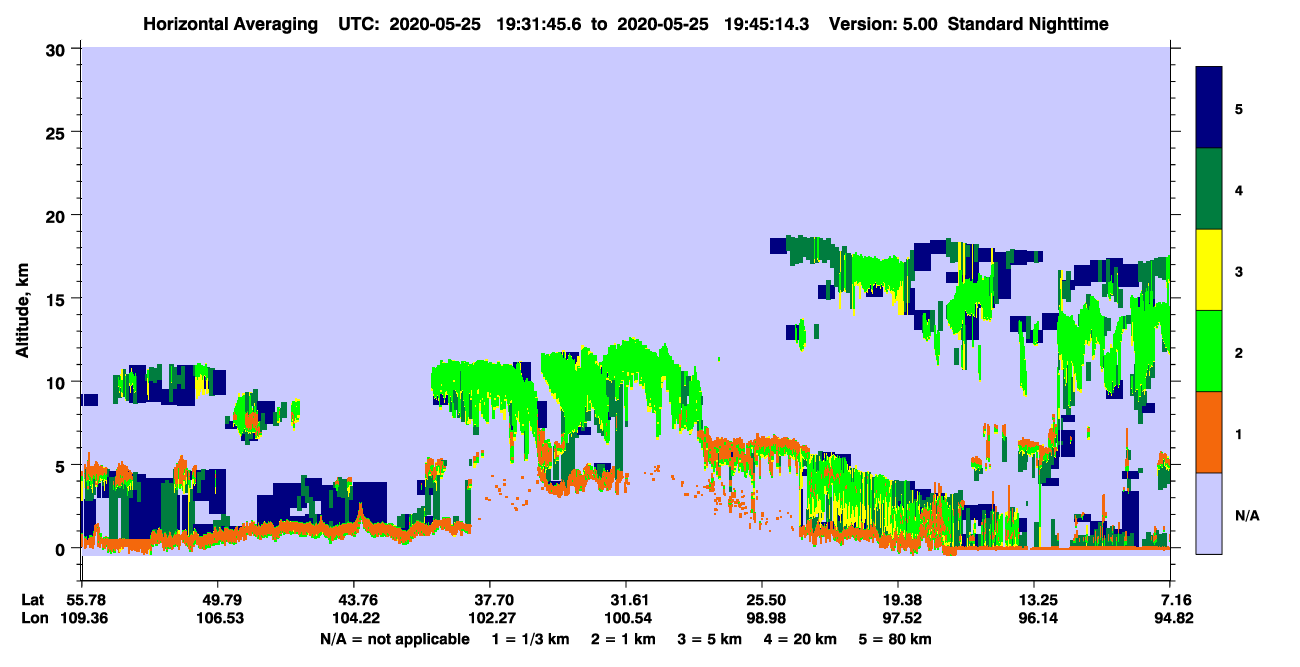Click the y-axis tick label 20
Viewport: 1300px width, 667px height.
pyautogui.click(x=58, y=215)
